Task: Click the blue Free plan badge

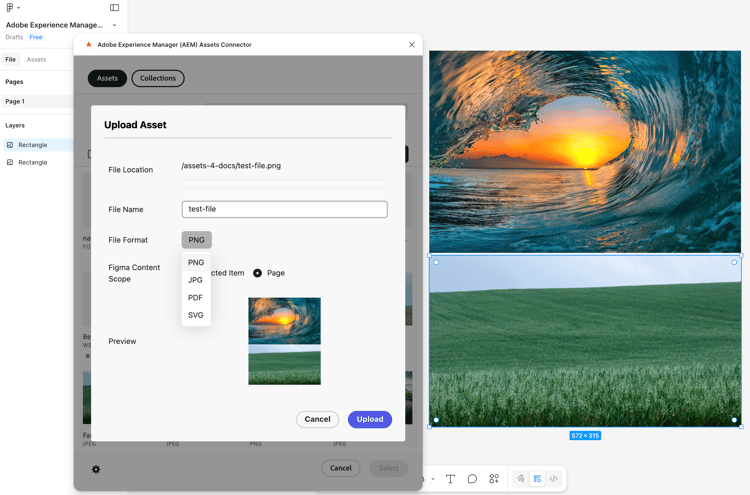Action: pyautogui.click(x=36, y=37)
